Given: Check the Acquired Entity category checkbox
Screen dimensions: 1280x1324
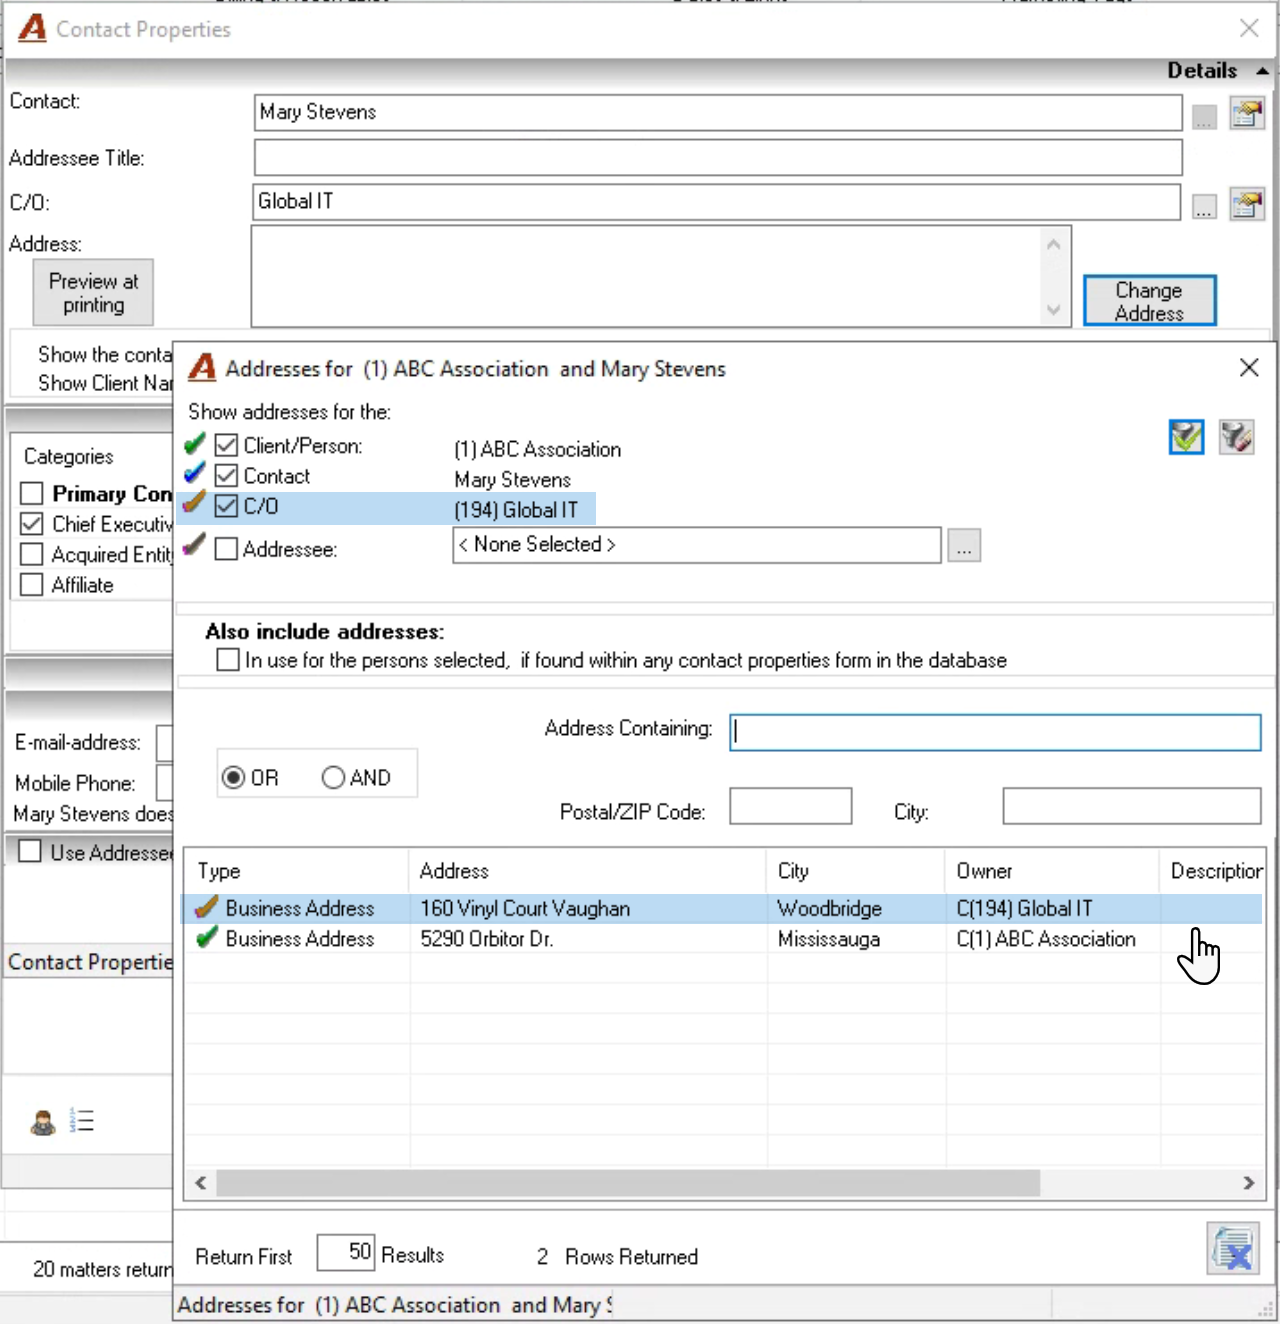Looking at the screenshot, I should click(x=32, y=554).
